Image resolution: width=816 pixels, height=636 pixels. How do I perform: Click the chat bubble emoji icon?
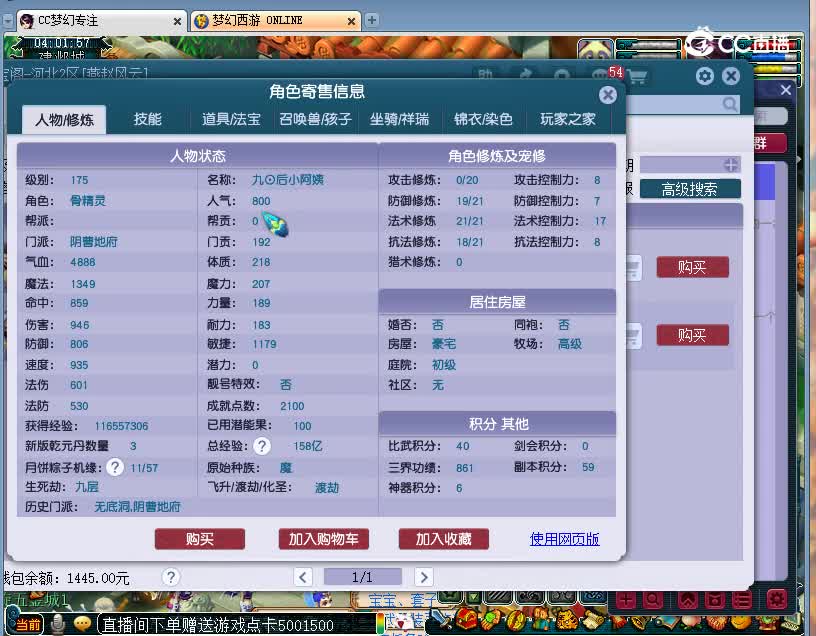(82, 623)
